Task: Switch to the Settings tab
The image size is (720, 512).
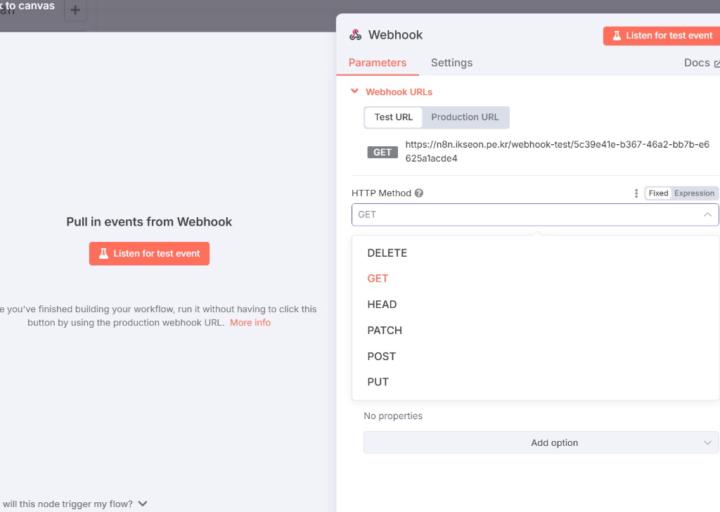Action: pos(451,63)
